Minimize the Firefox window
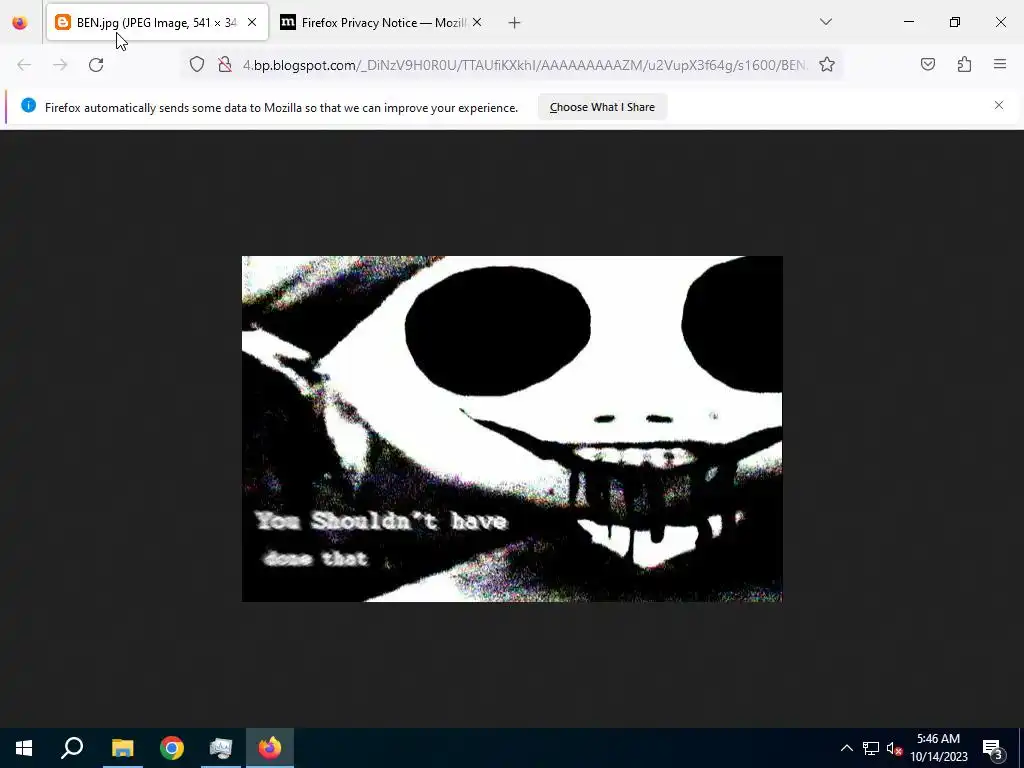This screenshot has height=768, width=1024. click(x=909, y=22)
